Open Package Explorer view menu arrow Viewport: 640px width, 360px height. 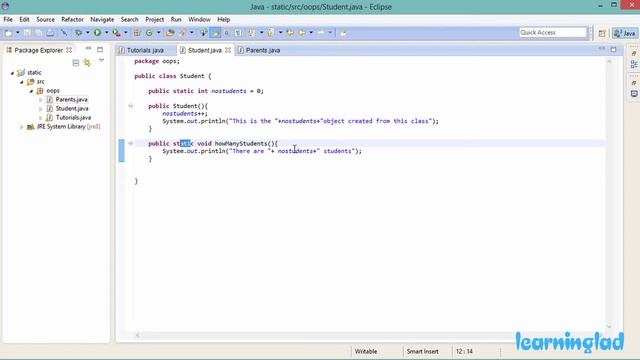pyautogui.click(x=102, y=60)
